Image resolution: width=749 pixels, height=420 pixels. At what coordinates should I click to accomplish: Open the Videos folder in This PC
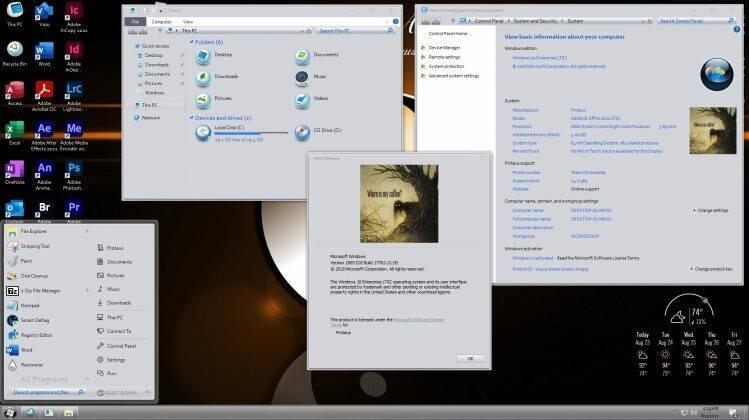coord(312,99)
